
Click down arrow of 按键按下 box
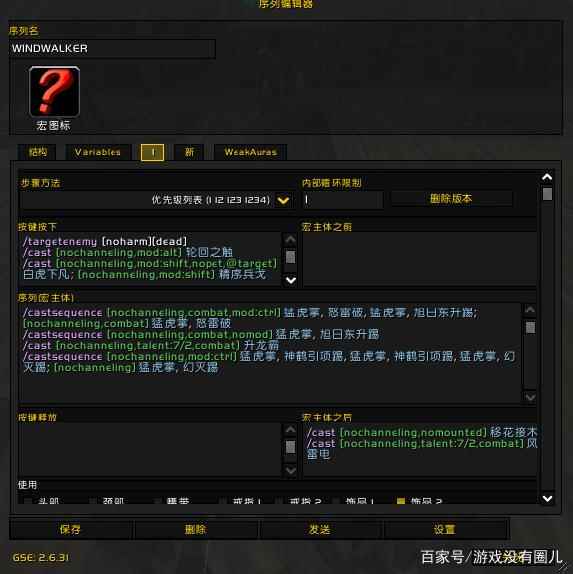[x=290, y=280]
